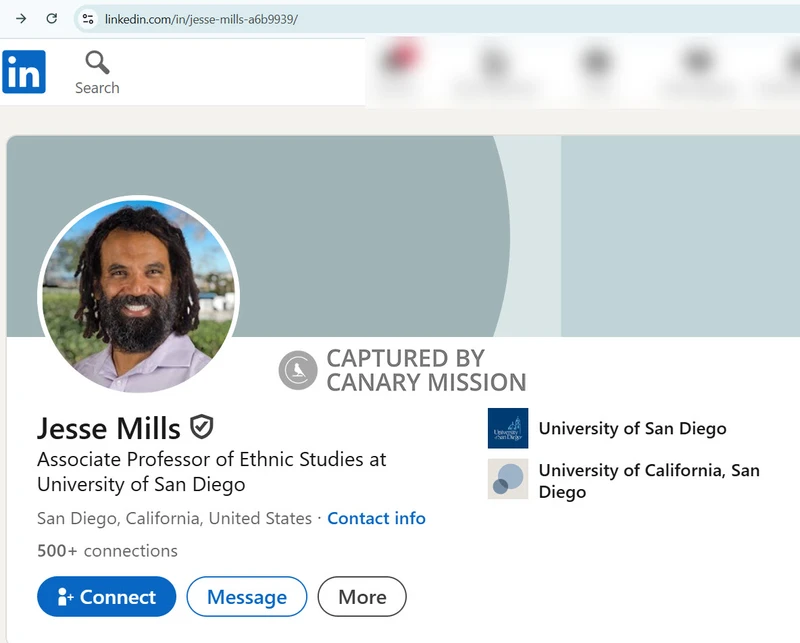Click the verification shield badge
This screenshot has width=800, height=643.
tap(202, 427)
